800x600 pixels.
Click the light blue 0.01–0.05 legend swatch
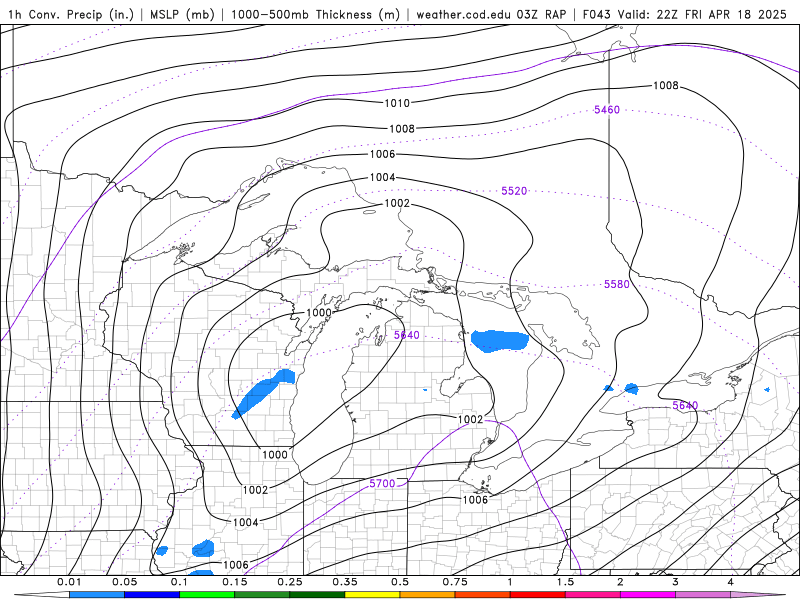97,595
